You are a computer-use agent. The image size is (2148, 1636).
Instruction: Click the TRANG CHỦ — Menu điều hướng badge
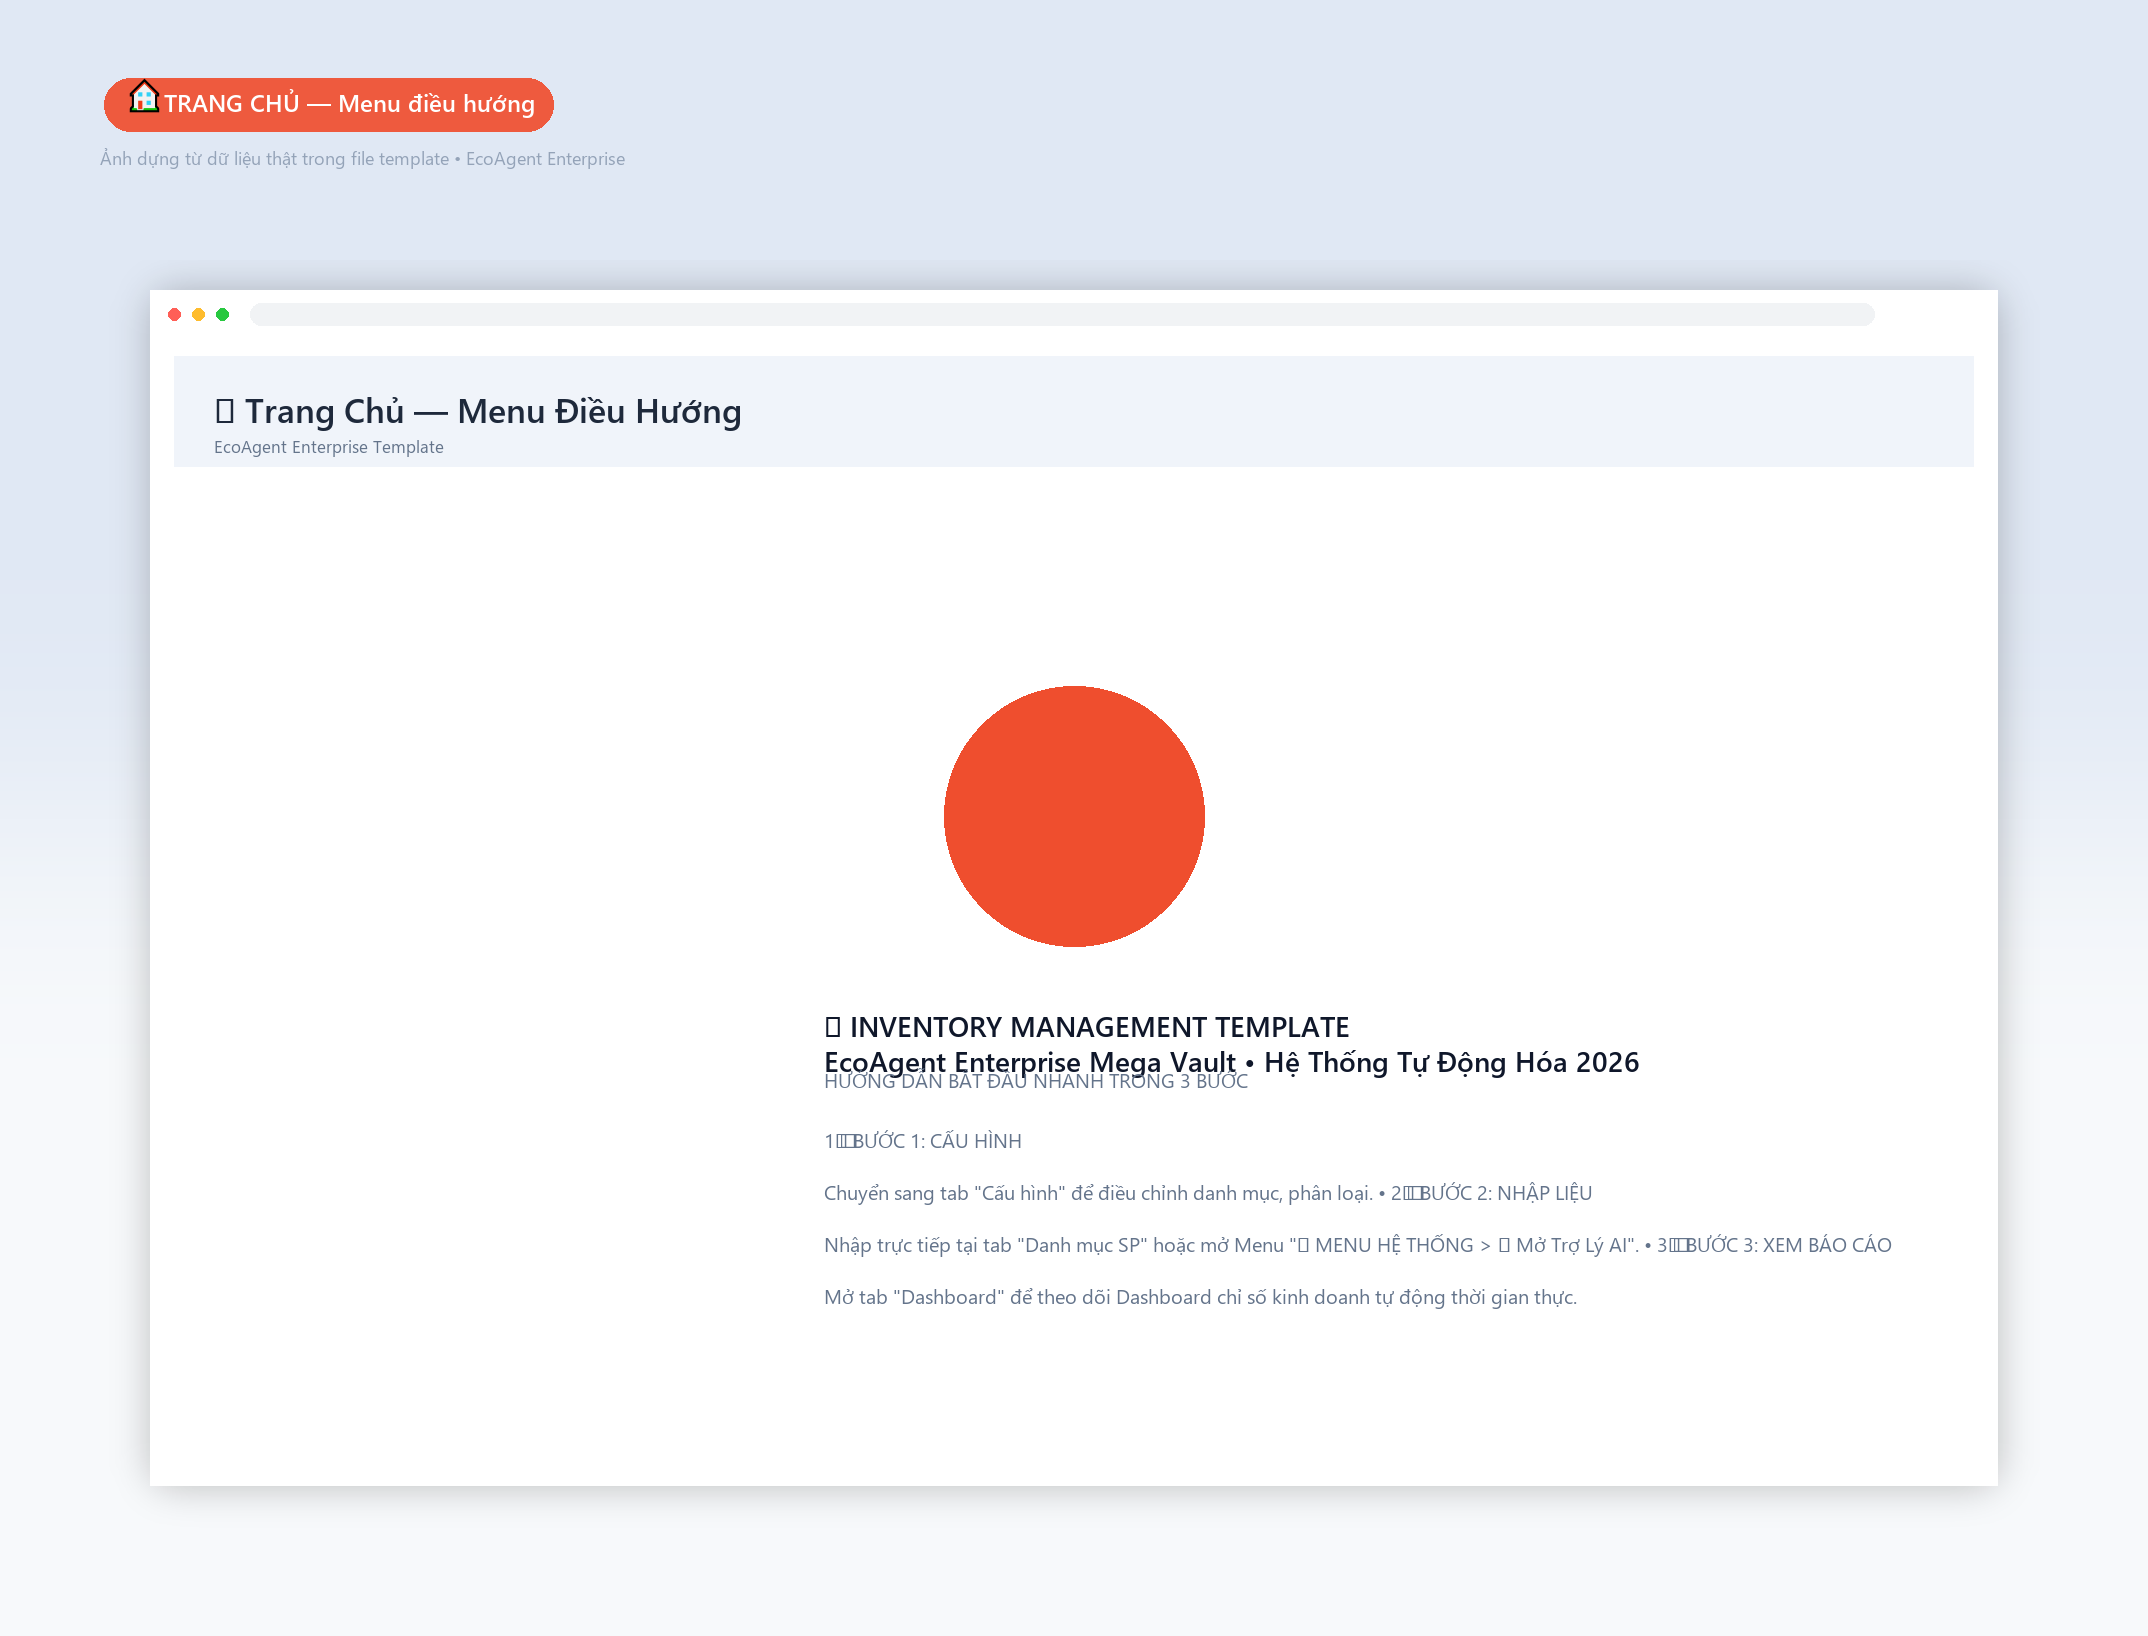click(x=328, y=104)
